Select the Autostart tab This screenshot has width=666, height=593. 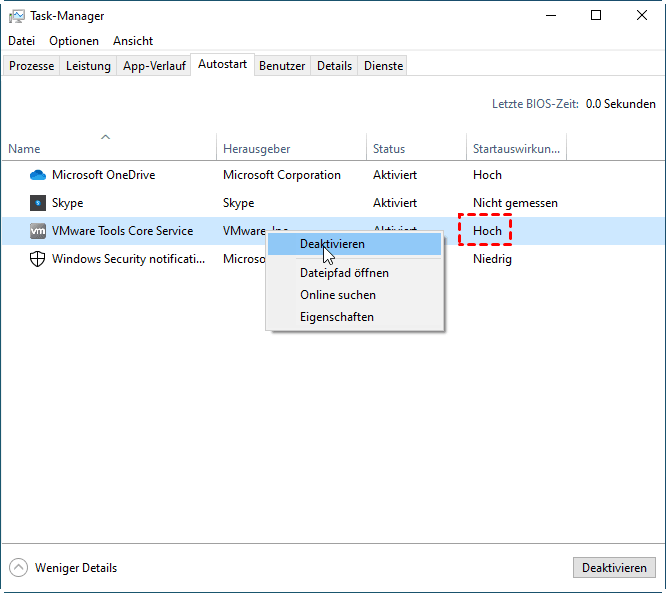(x=223, y=64)
